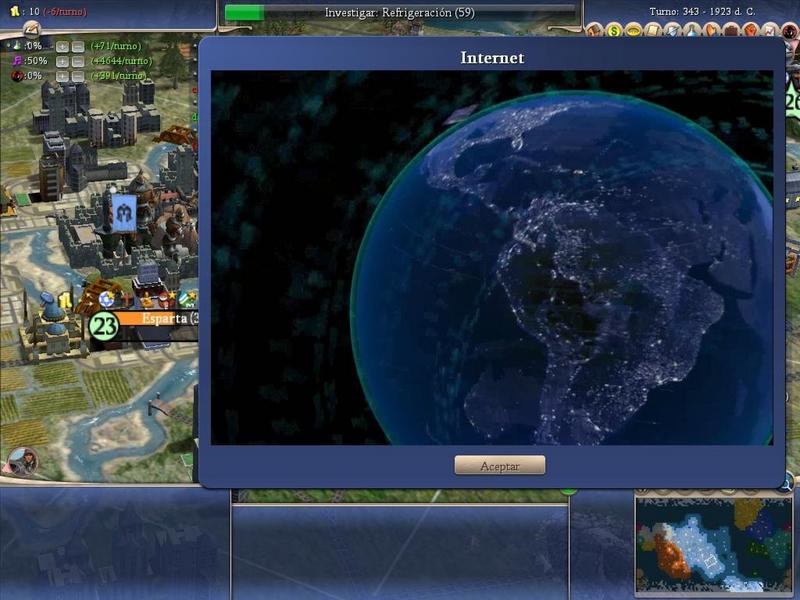Open the Civics advisor gold ring icon
This screenshot has height=600, width=800.
633,31
